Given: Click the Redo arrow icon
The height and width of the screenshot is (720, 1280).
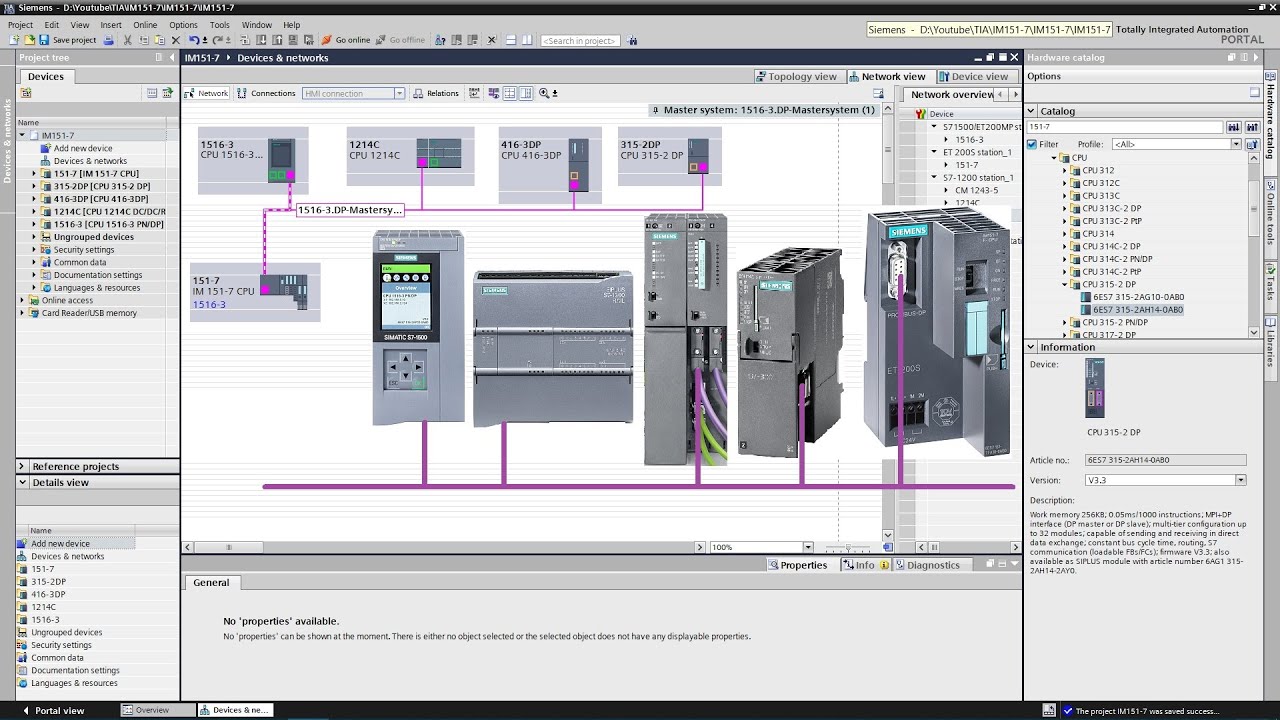Looking at the screenshot, I should point(216,40).
